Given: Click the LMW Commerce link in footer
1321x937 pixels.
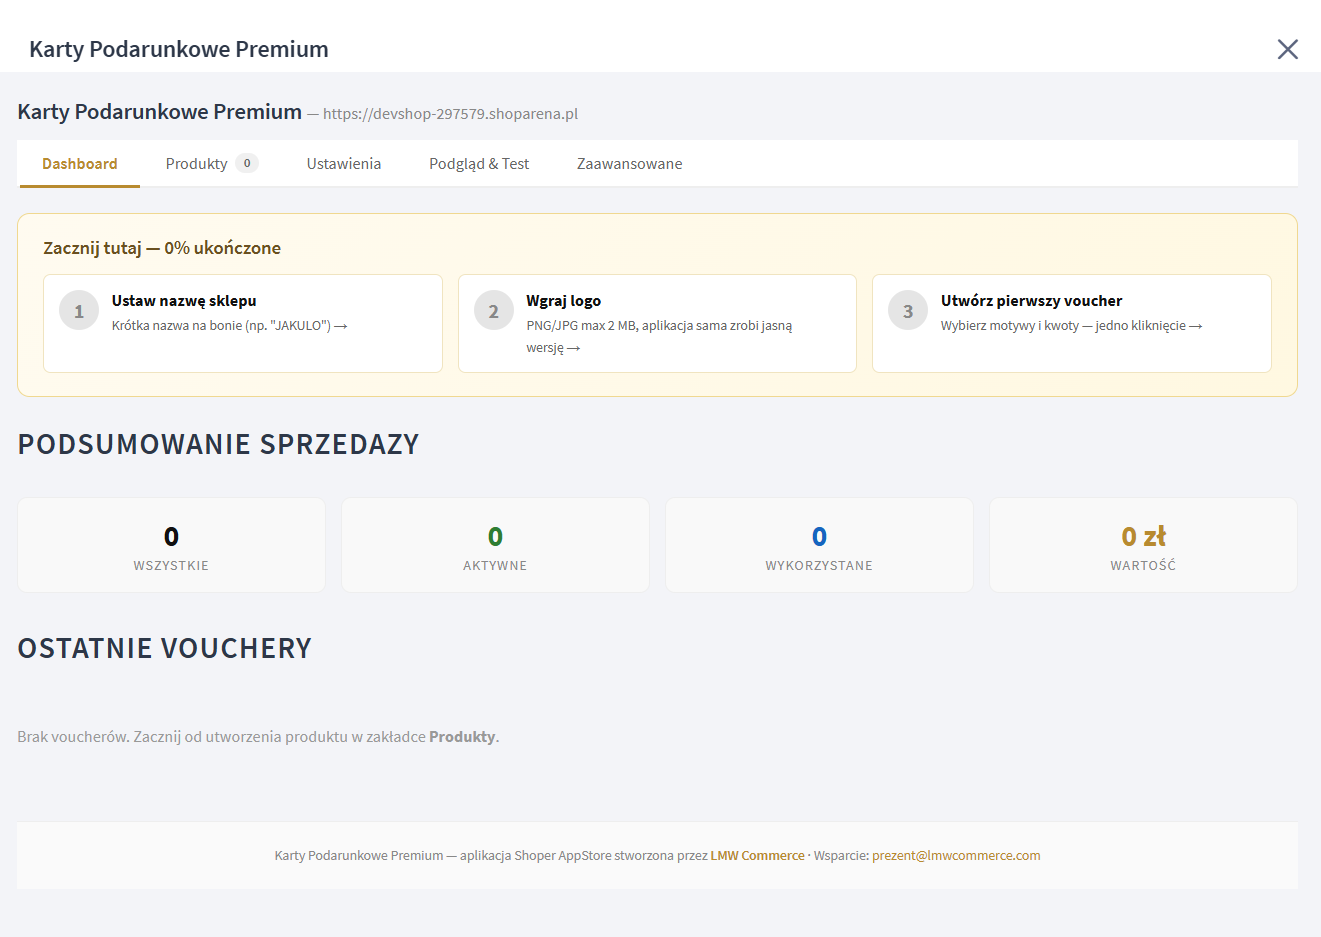Looking at the screenshot, I should tap(757, 855).
